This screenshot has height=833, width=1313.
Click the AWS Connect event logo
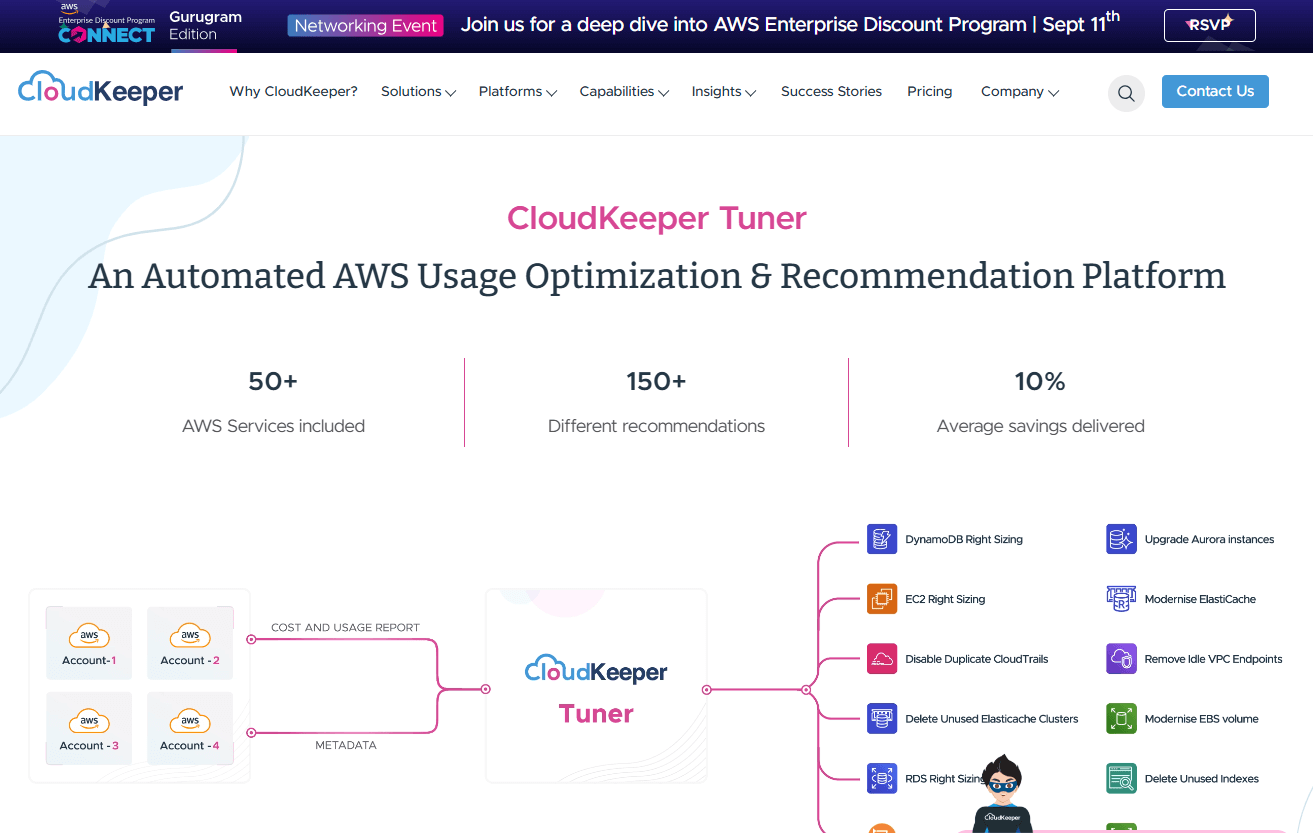(106, 24)
